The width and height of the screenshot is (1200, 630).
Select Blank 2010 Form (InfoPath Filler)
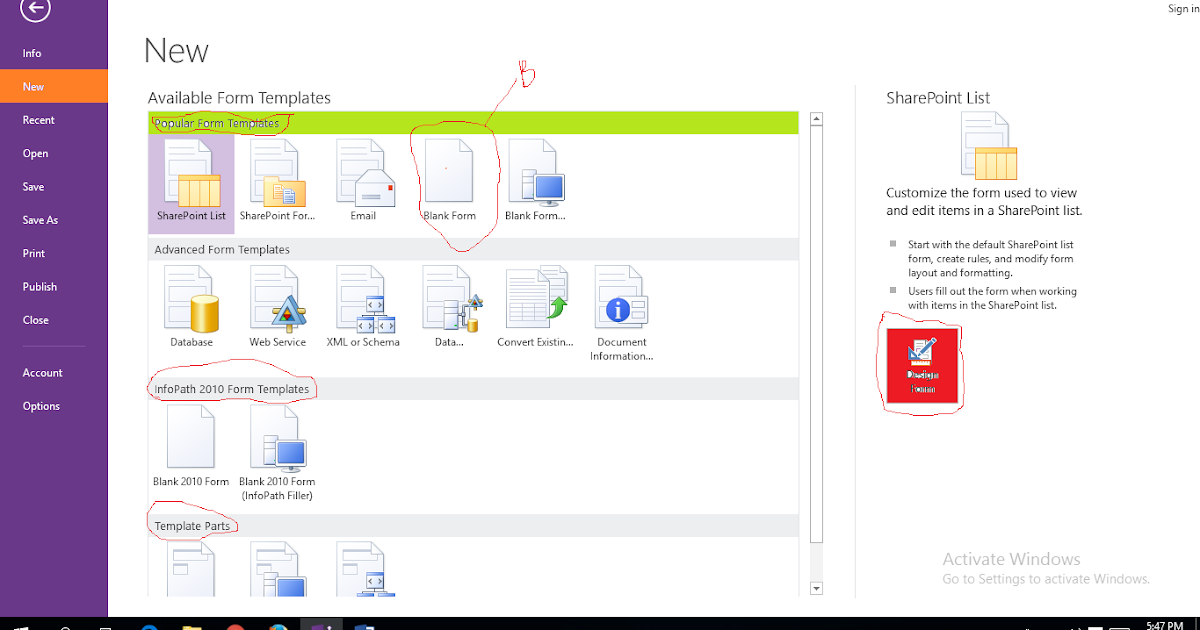pyautogui.click(x=278, y=440)
